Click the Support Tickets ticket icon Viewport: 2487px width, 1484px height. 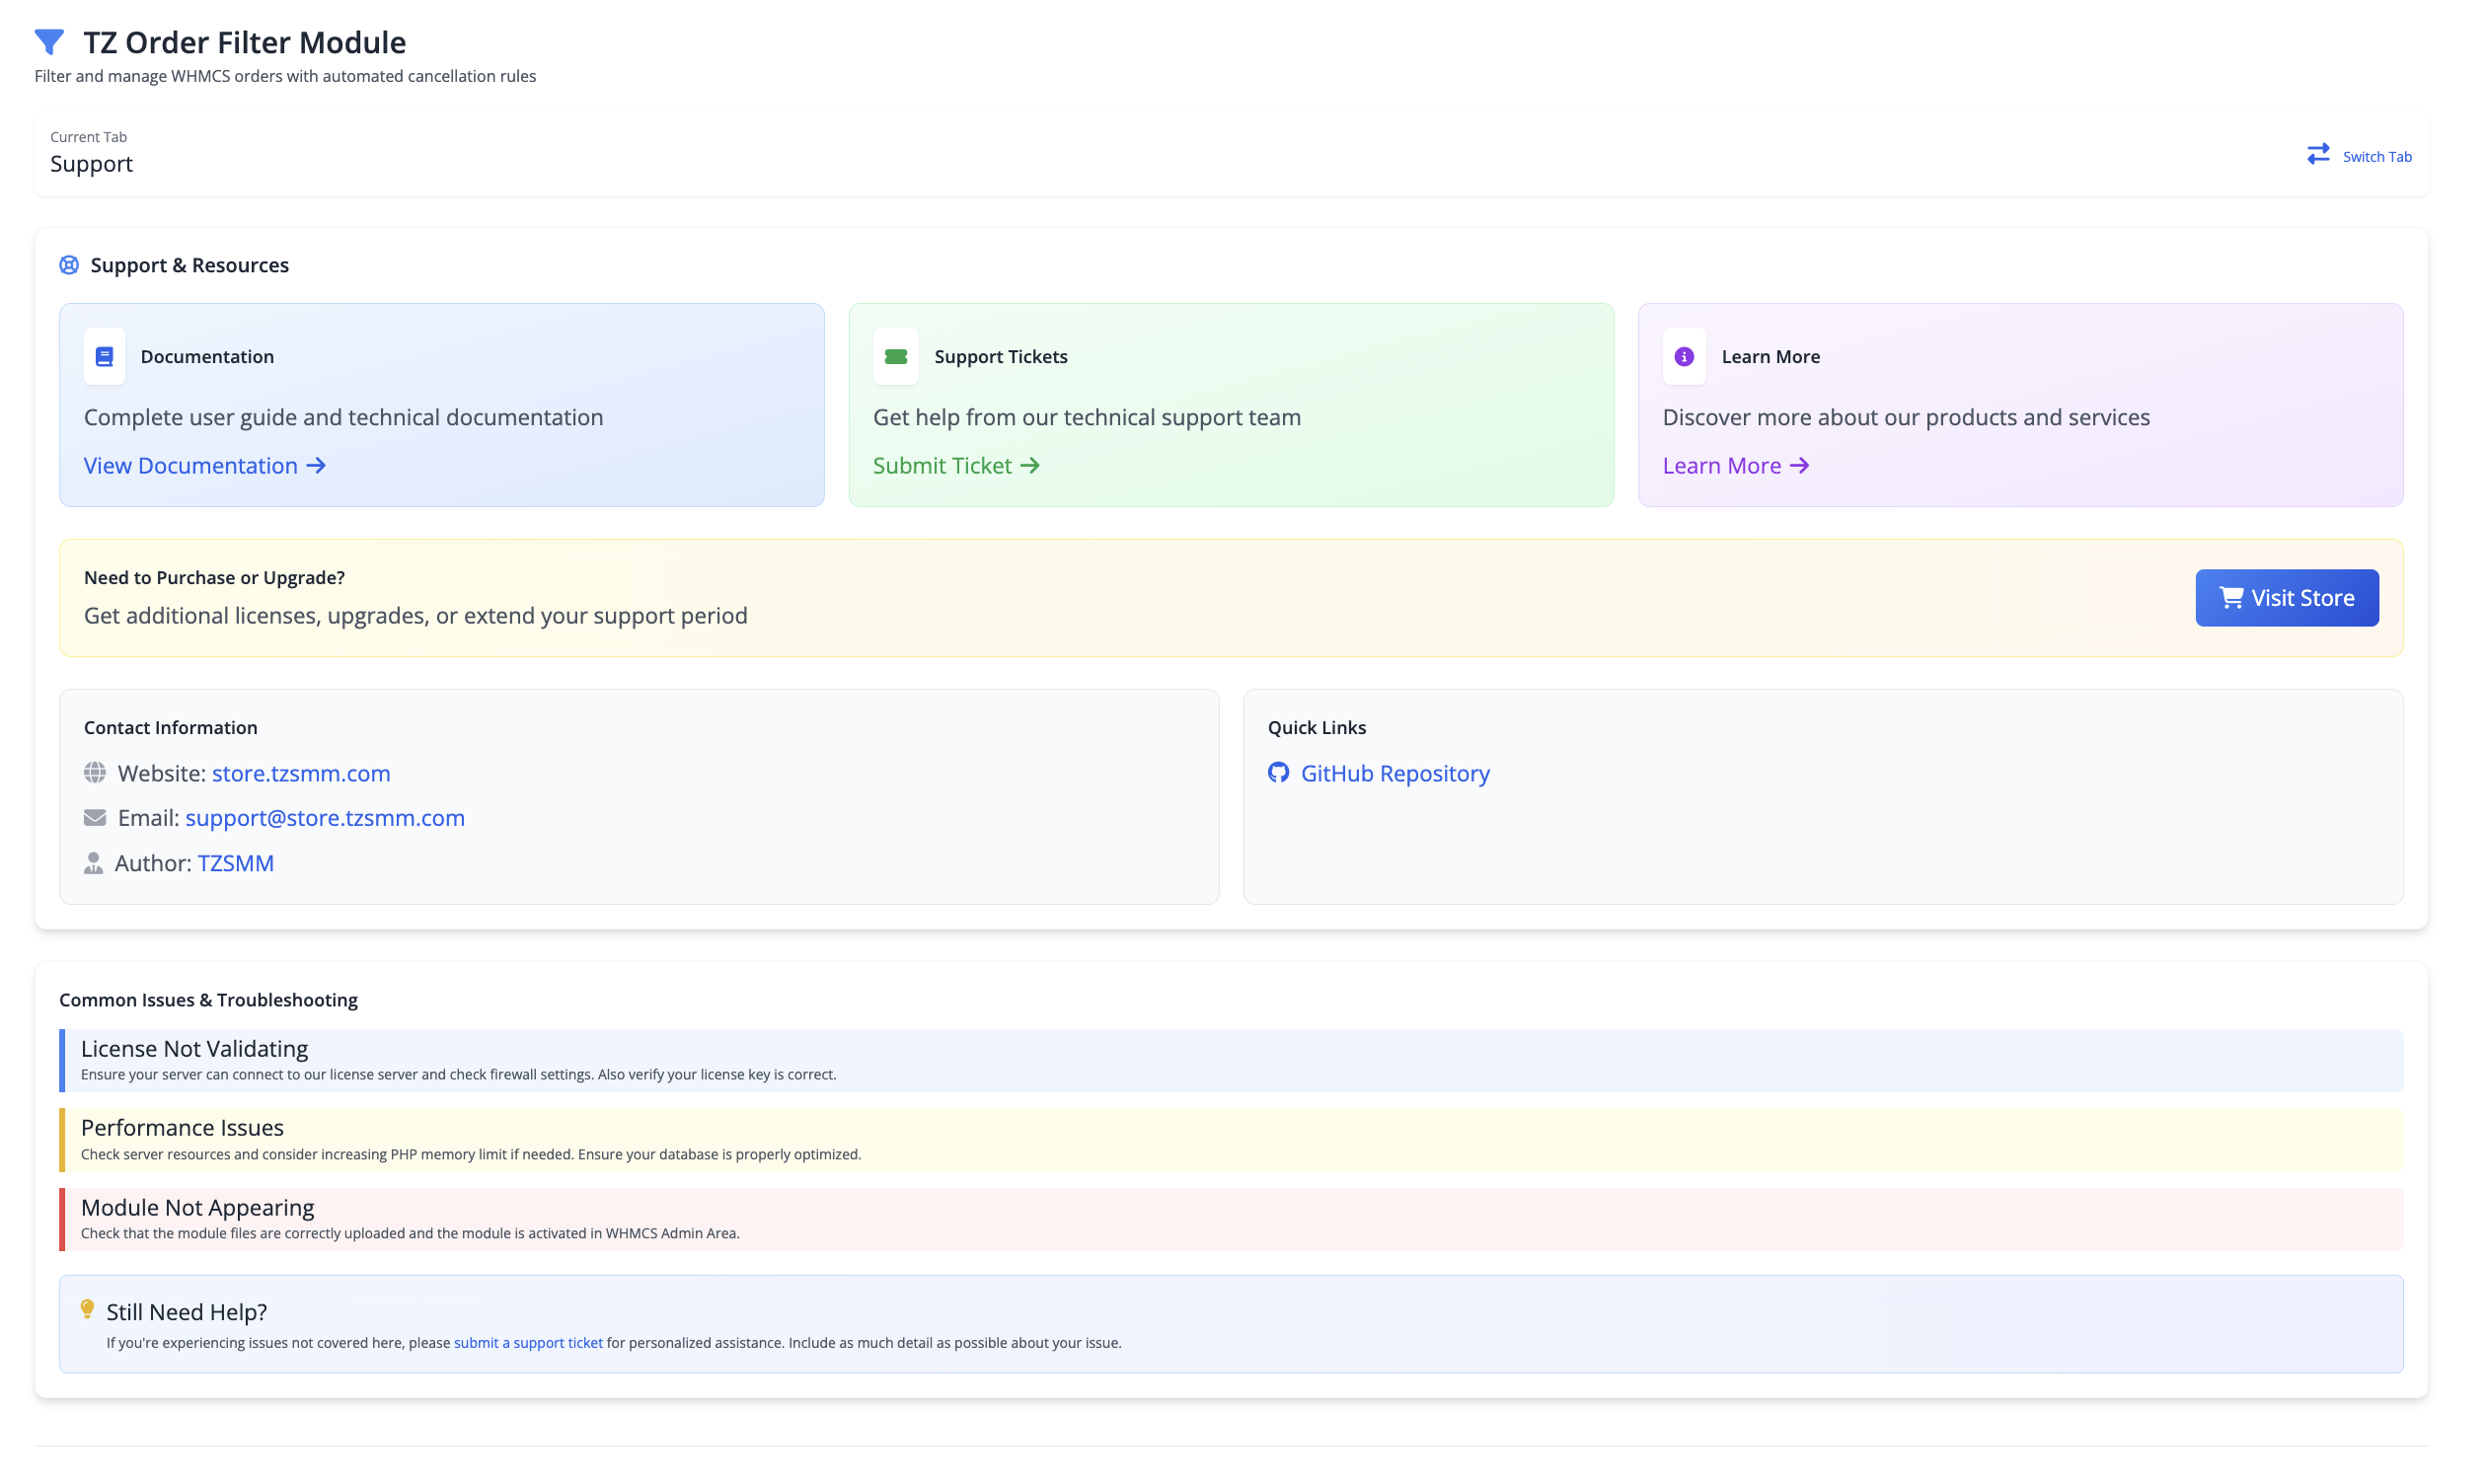point(896,356)
